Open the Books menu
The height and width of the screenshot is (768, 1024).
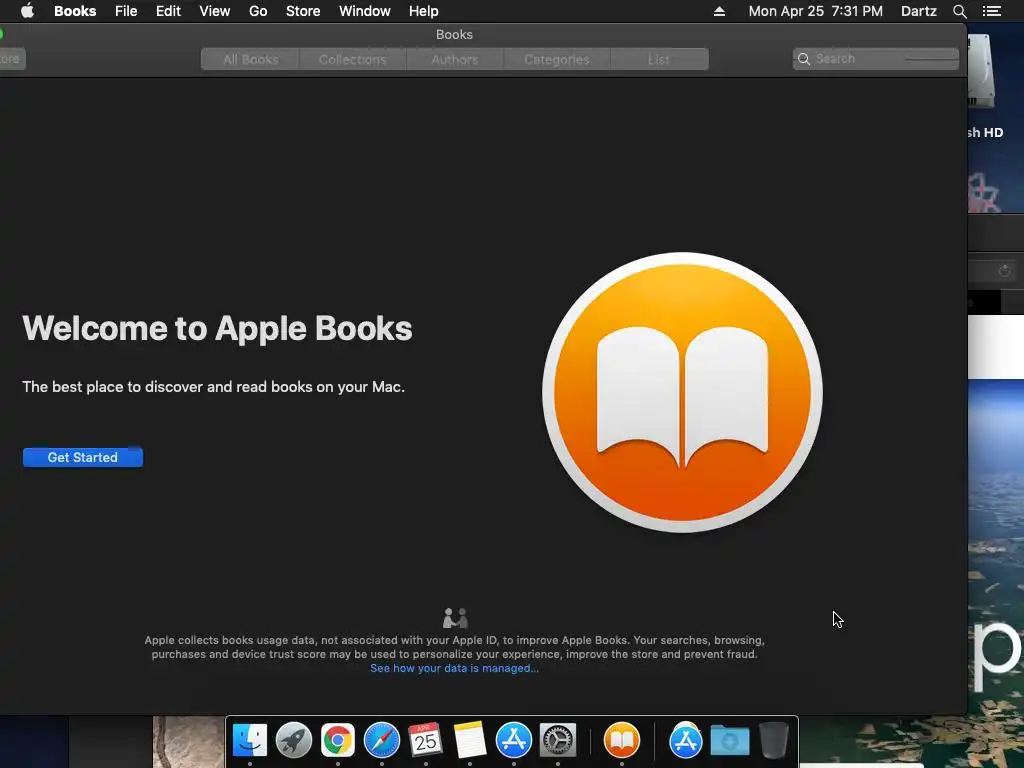(x=75, y=11)
